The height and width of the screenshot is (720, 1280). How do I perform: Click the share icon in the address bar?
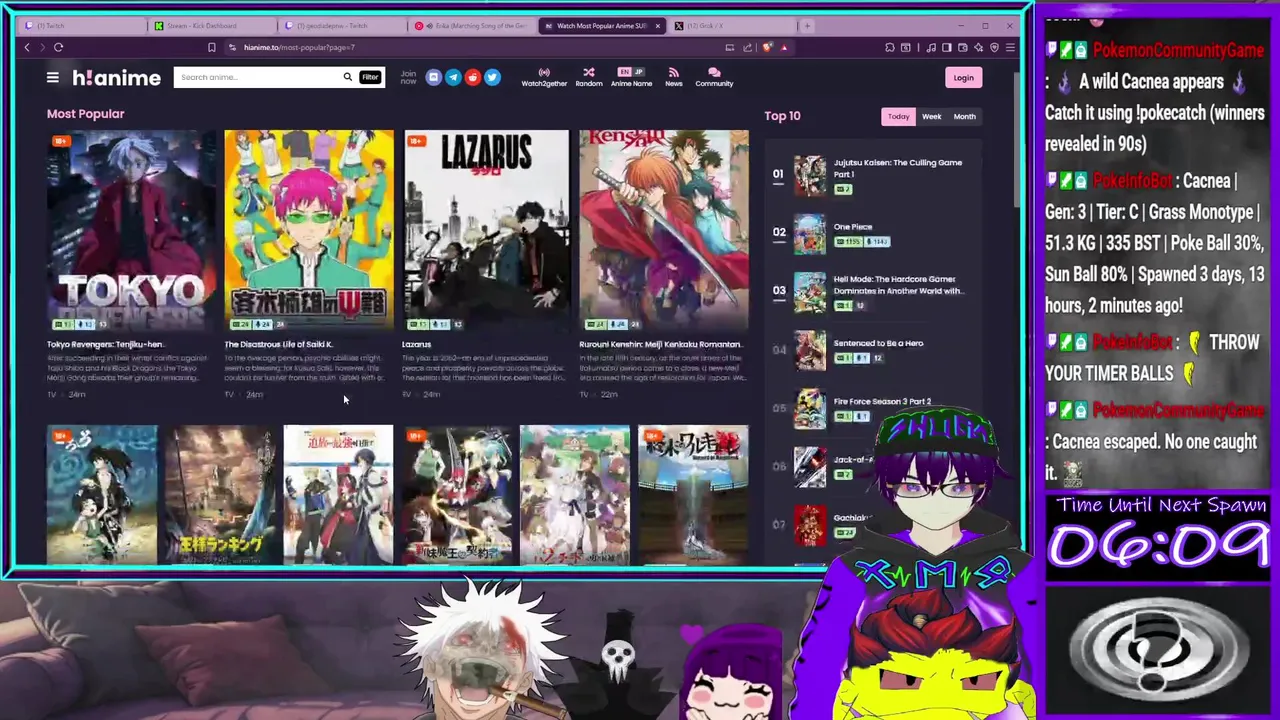coord(746,47)
